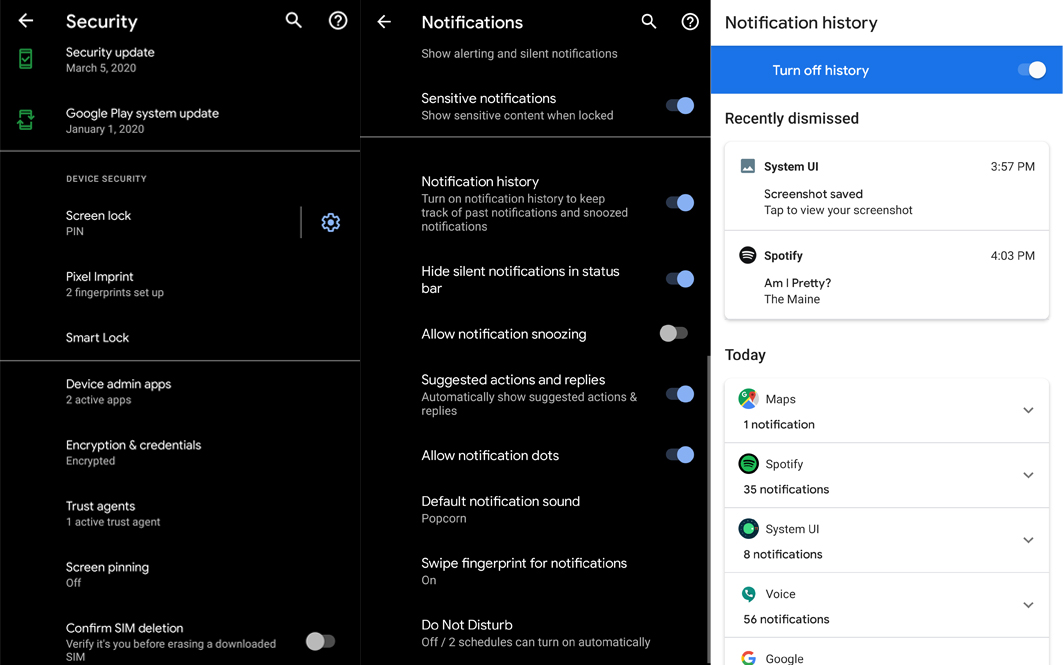Toggle Hide silent notifications in status bar
Image resolution: width=1063 pixels, height=665 pixels.
[x=680, y=279]
